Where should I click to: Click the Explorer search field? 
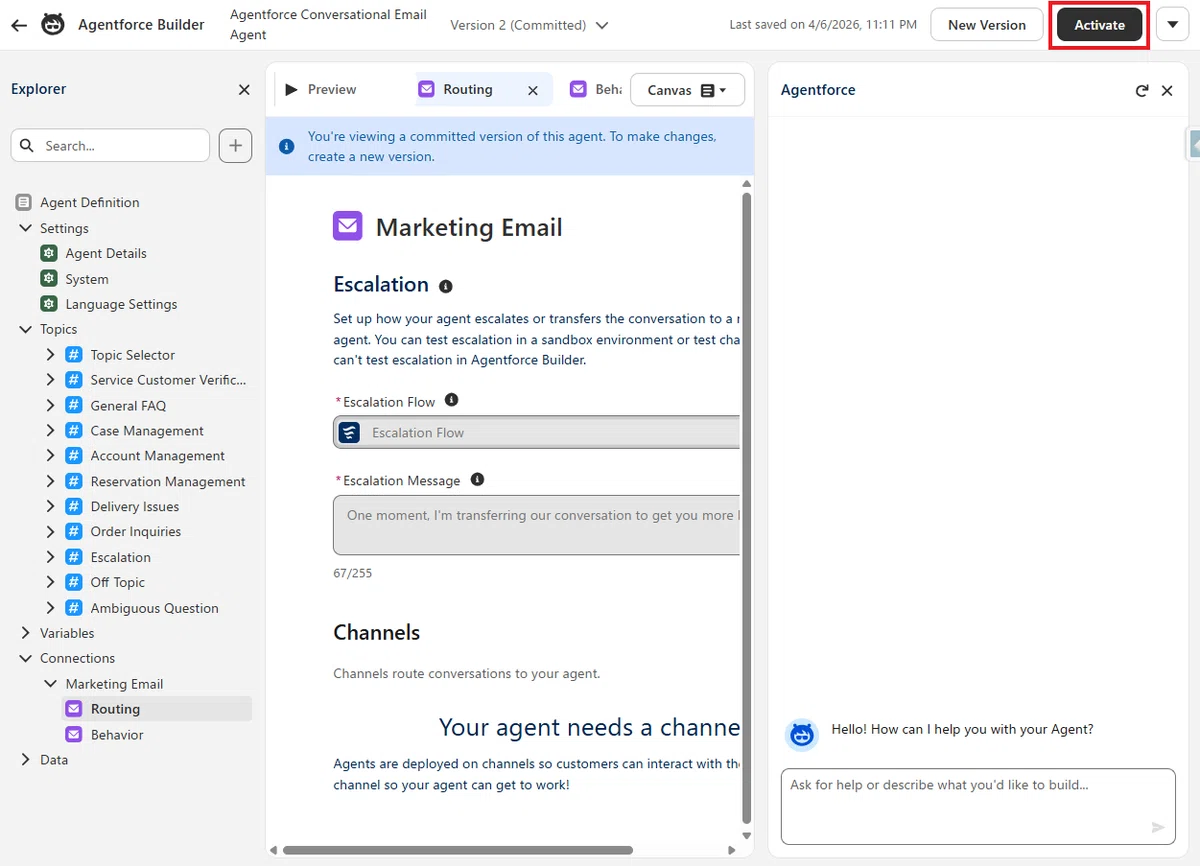(110, 146)
